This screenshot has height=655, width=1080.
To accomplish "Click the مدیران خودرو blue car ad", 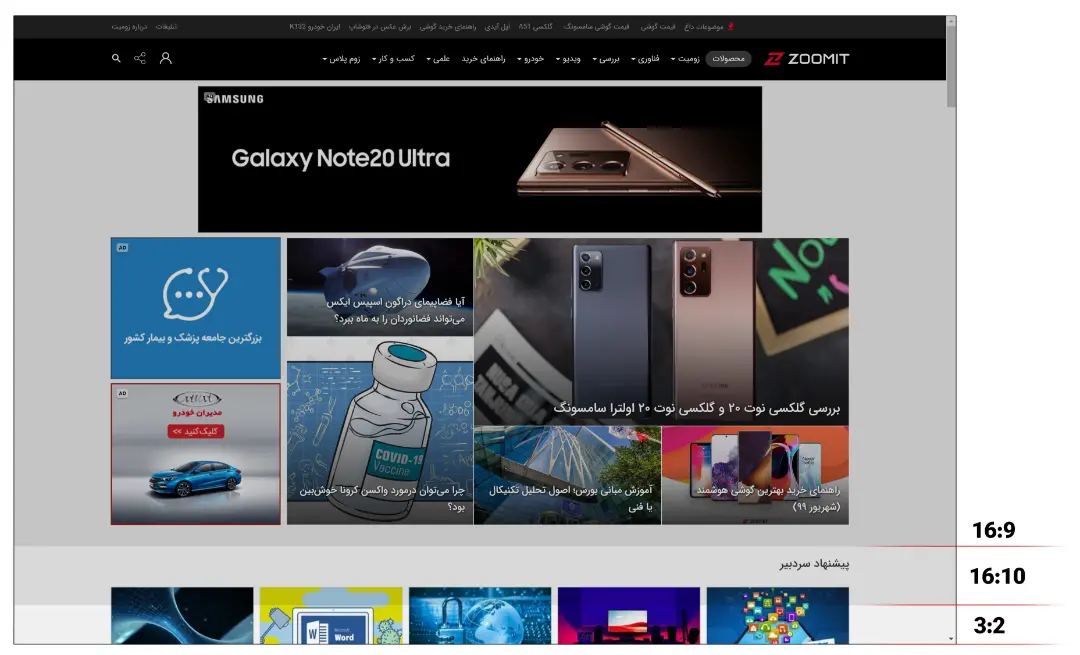I will [x=196, y=454].
